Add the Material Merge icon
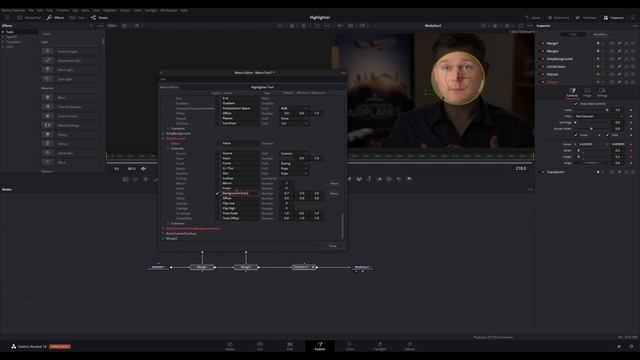This screenshot has height=360, width=640. click(47, 125)
